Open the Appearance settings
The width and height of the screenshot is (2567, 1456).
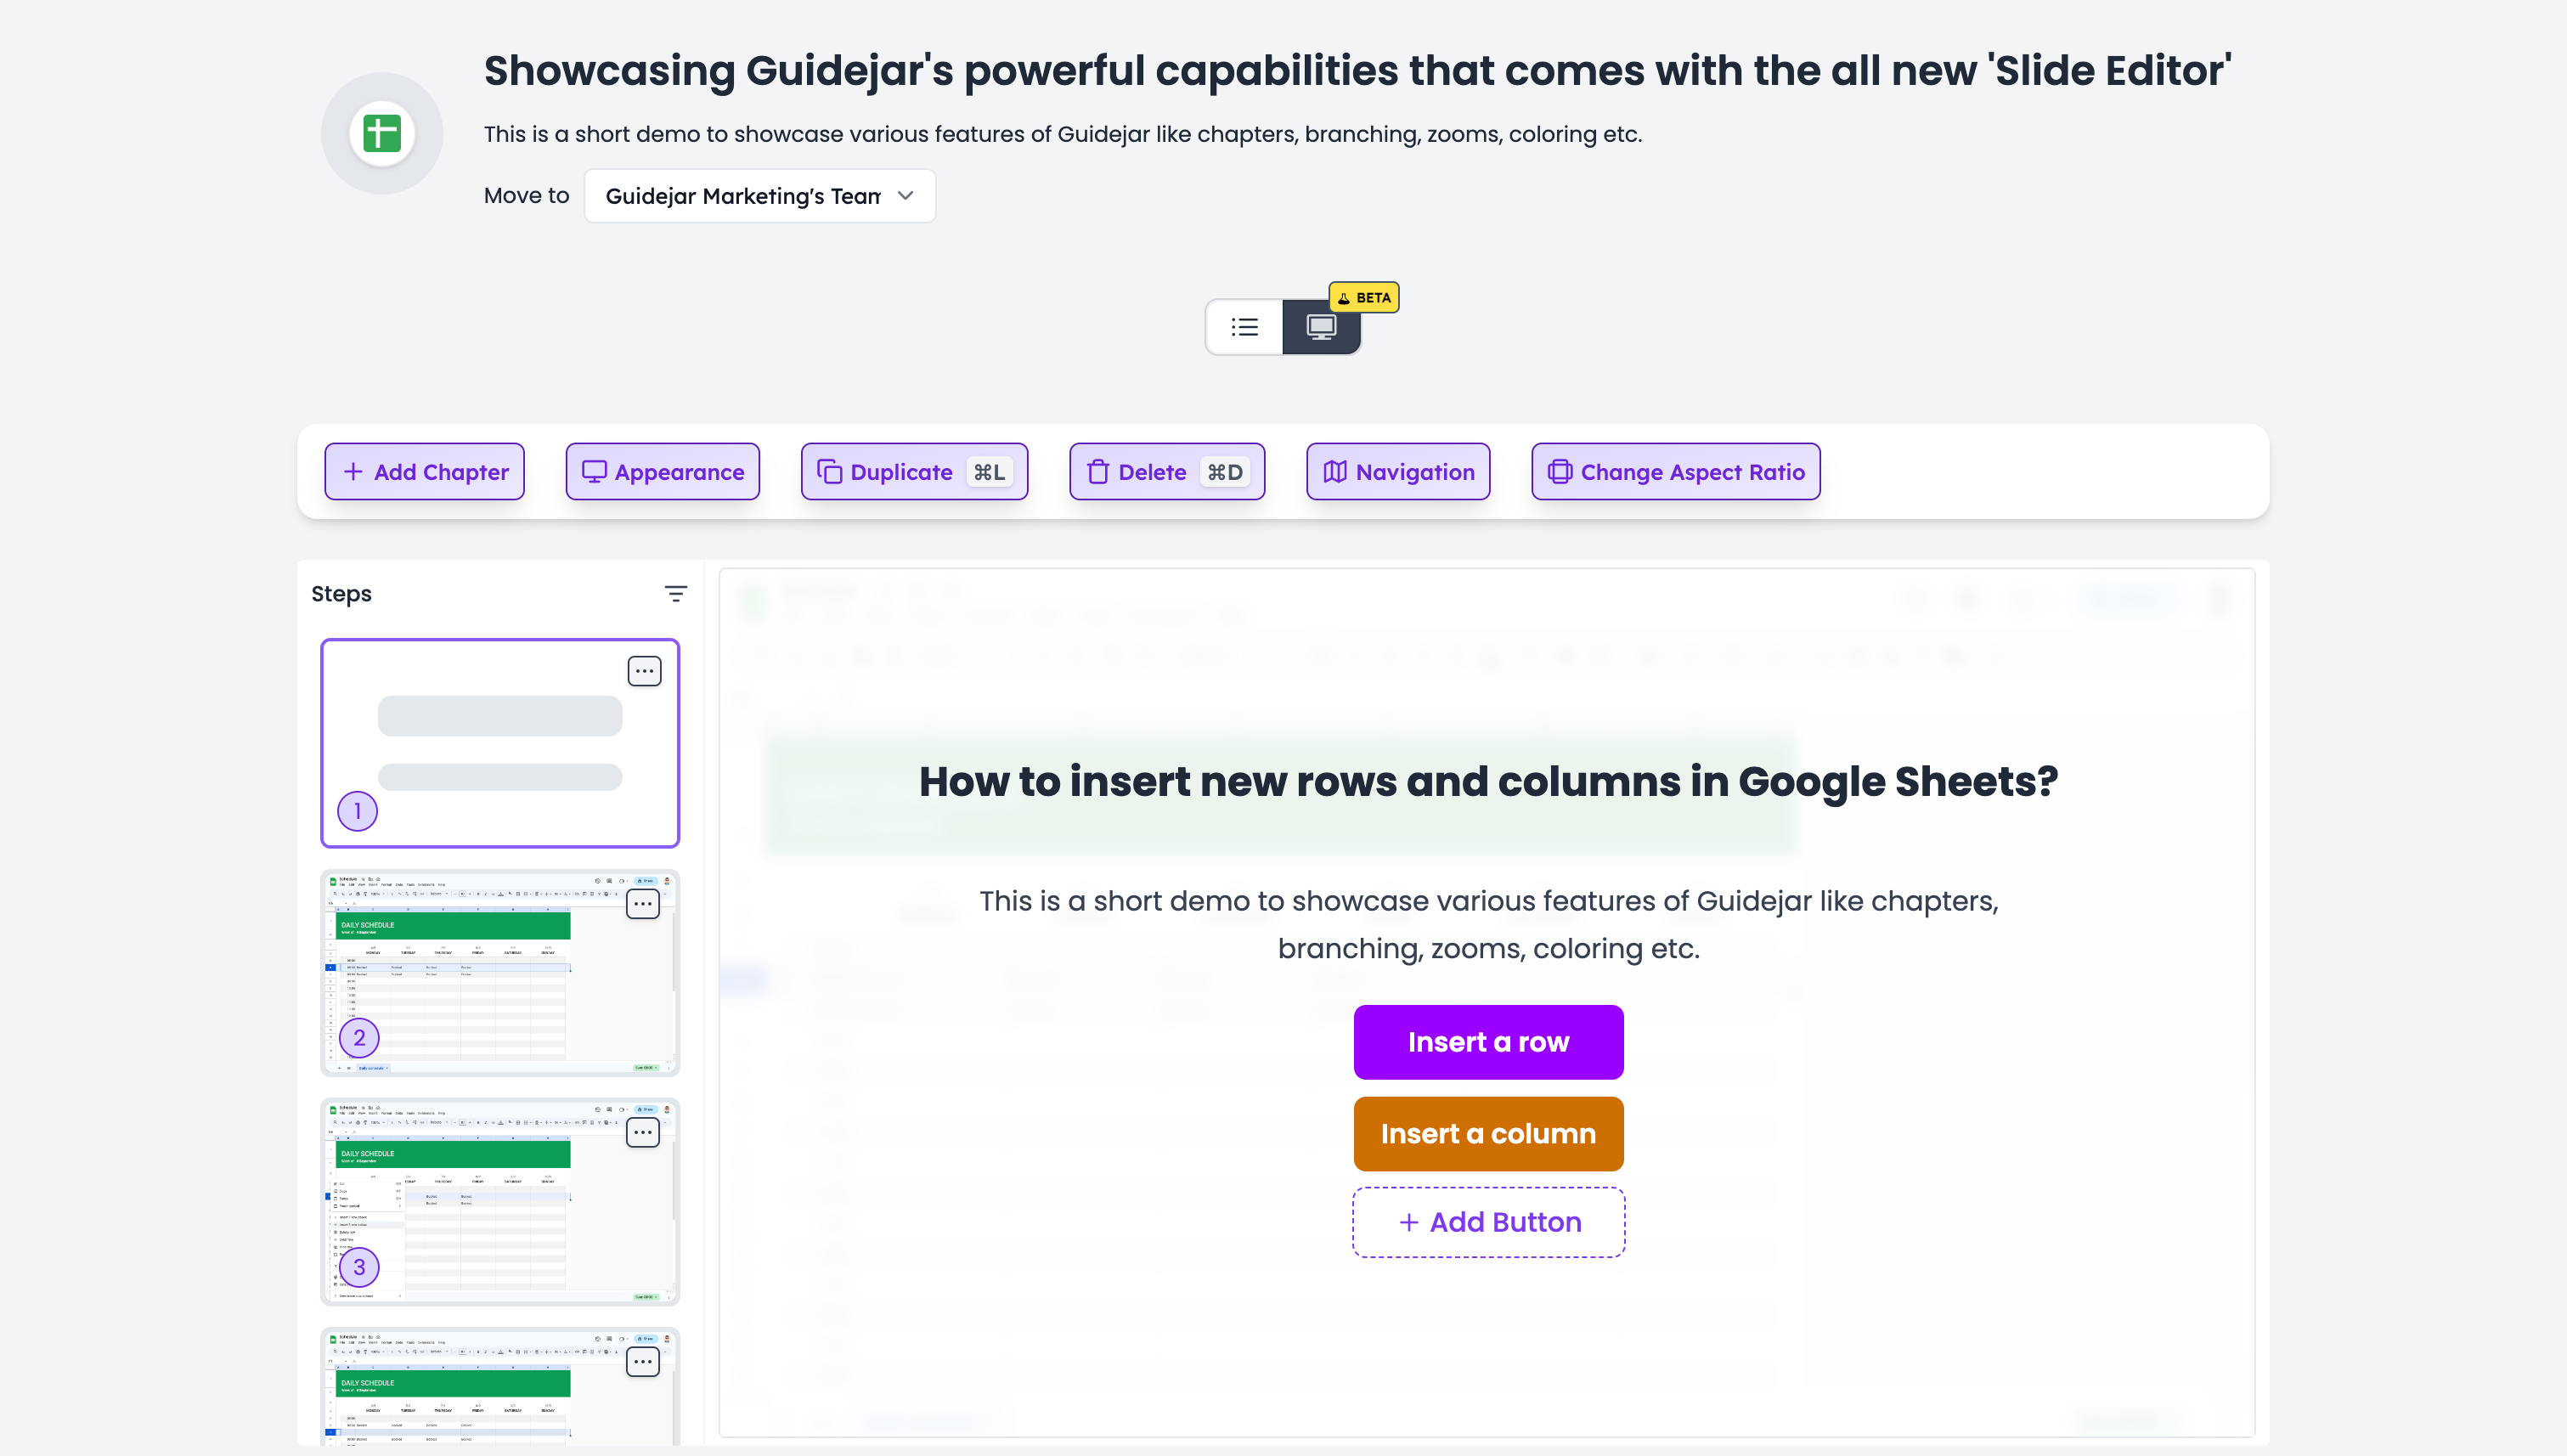click(x=662, y=472)
